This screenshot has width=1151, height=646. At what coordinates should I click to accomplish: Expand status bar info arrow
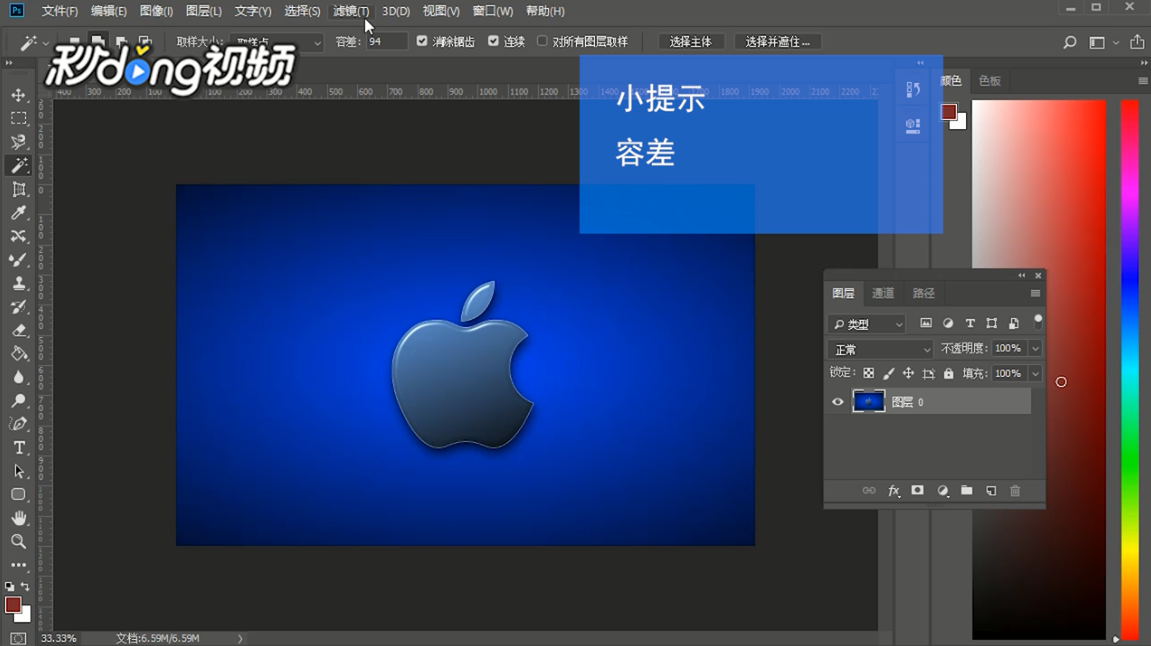click(x=240, y=639)
